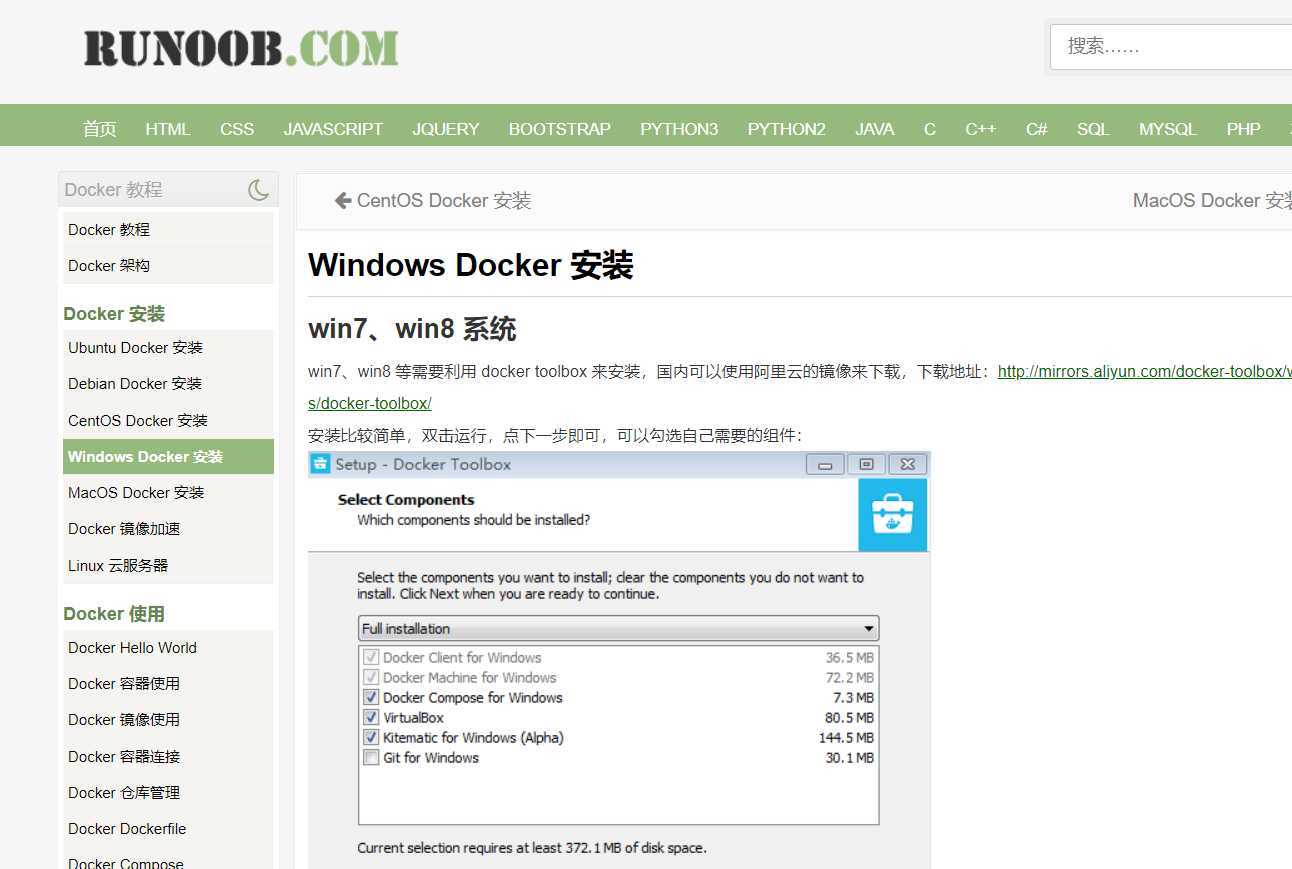Toggle Docker Client for Windows checkbox

point(371,657)
